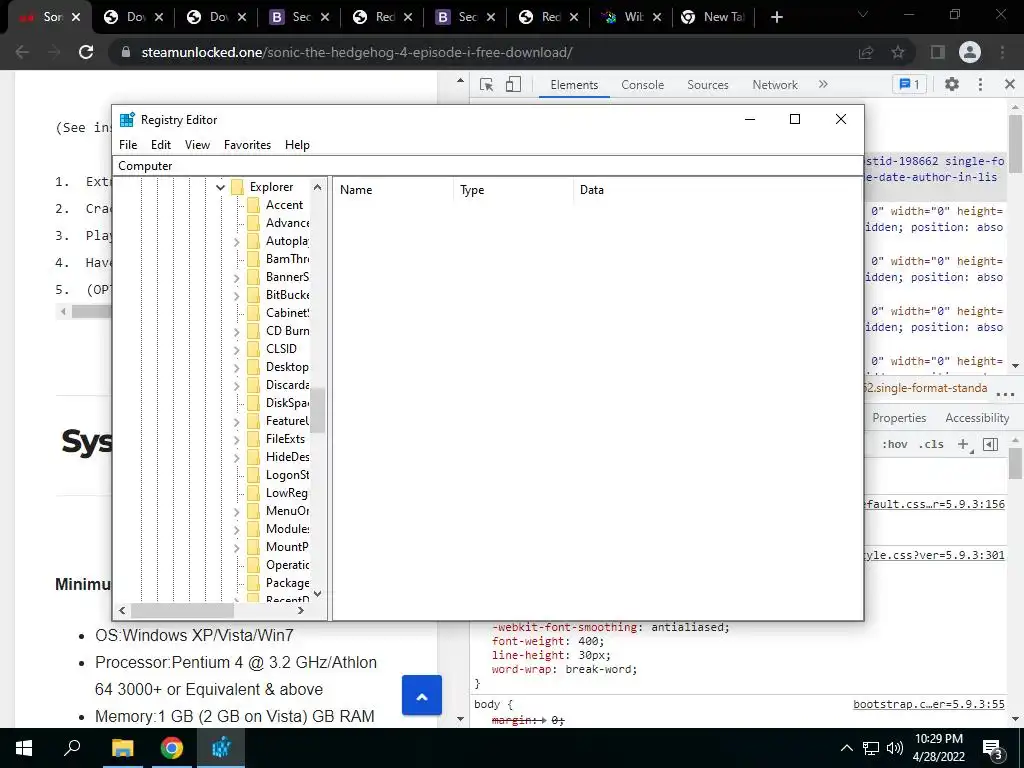Select the 'LowReg' registry key
Image resolution: width=1024 pixels, height=768 pixels.
[286, 493]
